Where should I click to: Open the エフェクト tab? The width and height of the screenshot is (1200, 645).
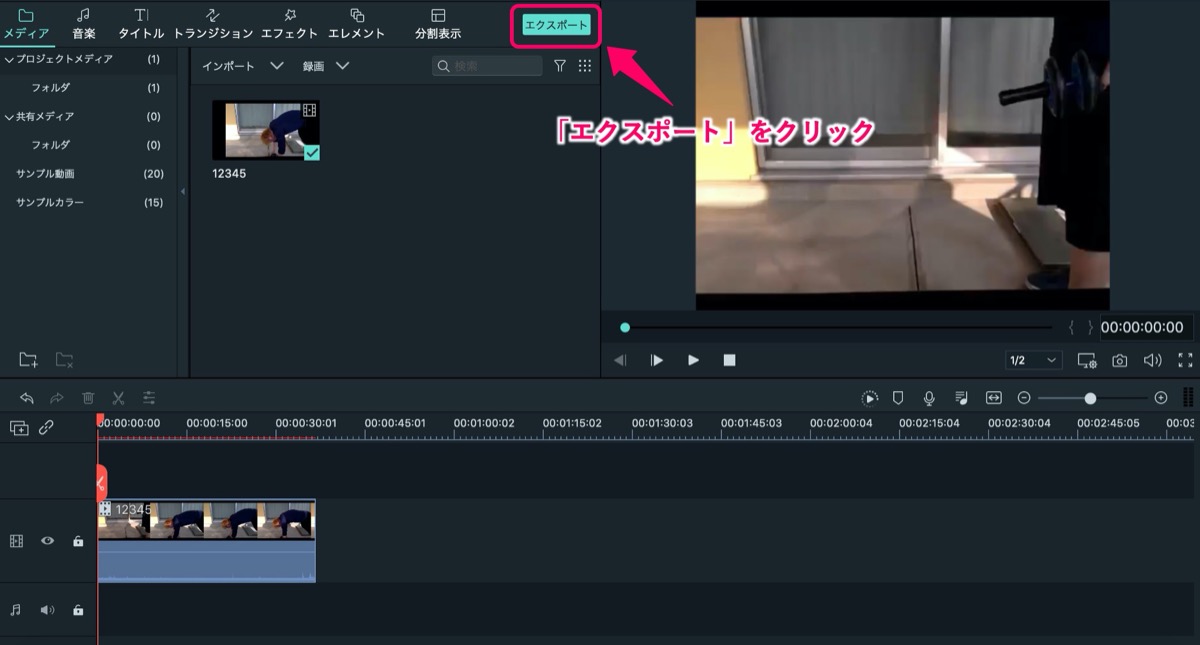(289, 24)
